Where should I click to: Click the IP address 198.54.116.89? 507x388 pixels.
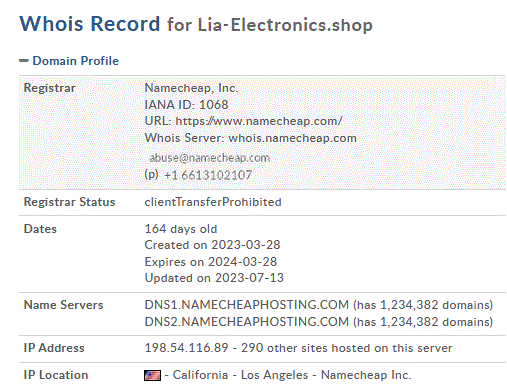186,348
